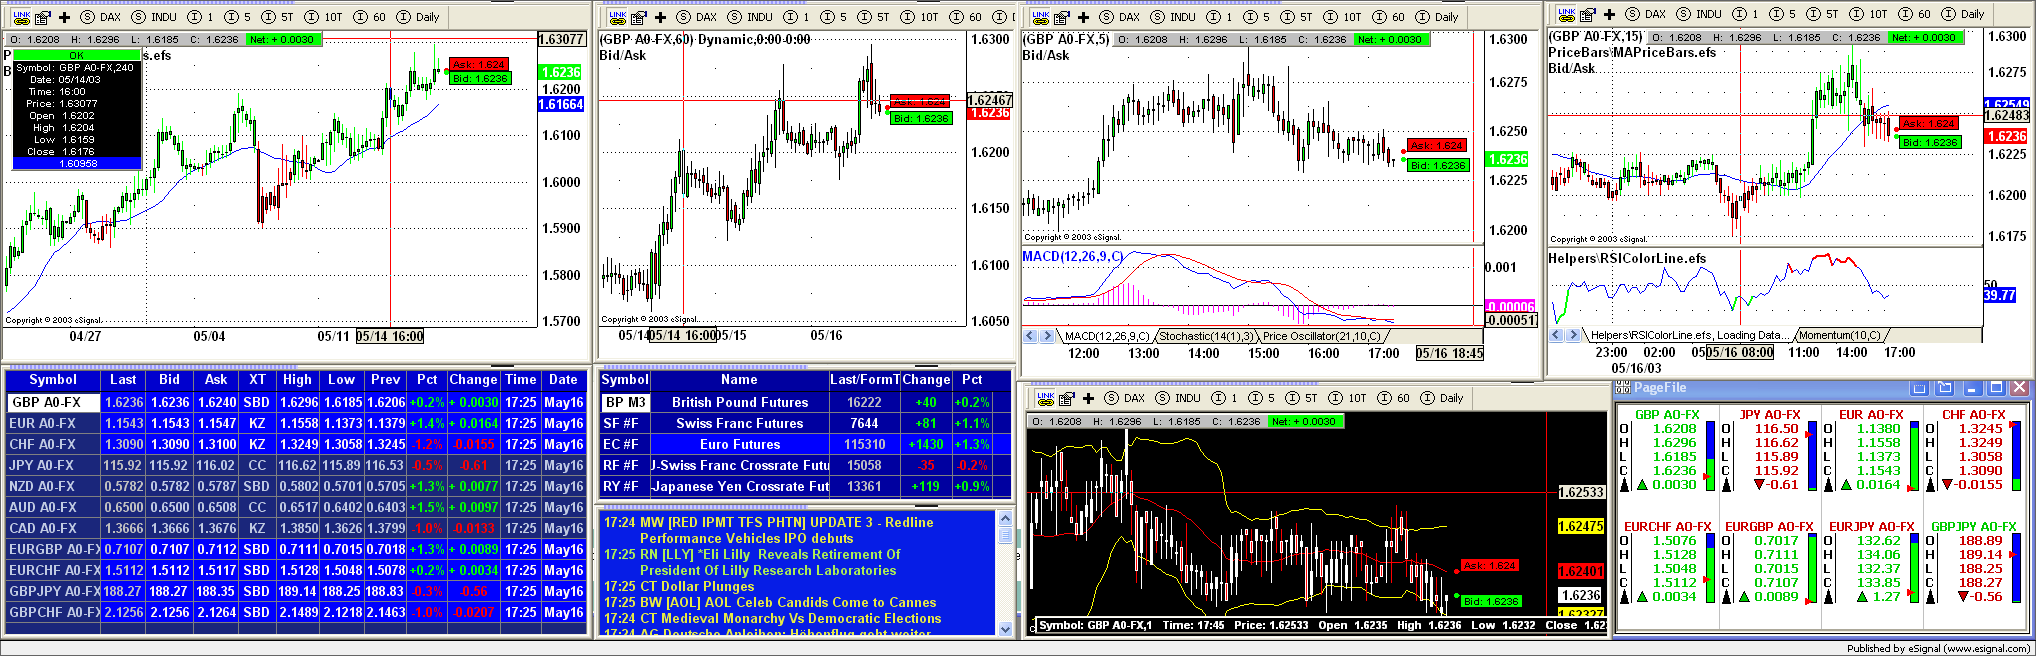Click the plus icon in the 60-minute chart toolbar
Screen dimensions: 2036x656
[661, 17]
